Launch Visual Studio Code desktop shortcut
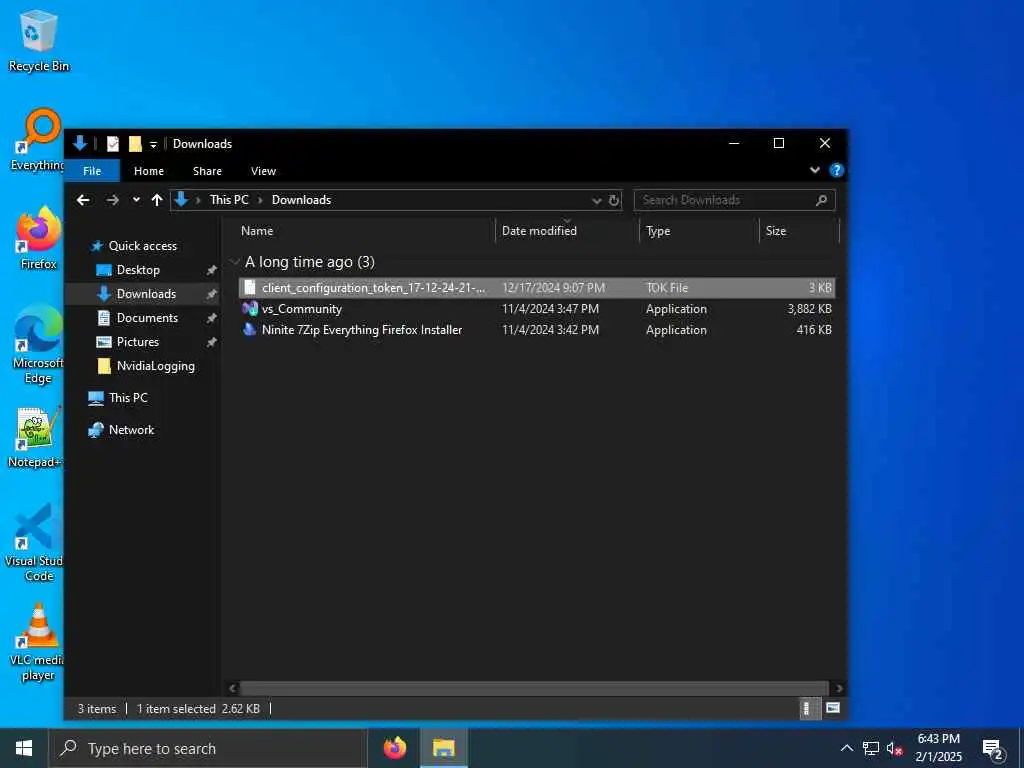Image resolution: width=1024 pixels, height=768 pixels. pyautogui.click(x=36, y=542)
